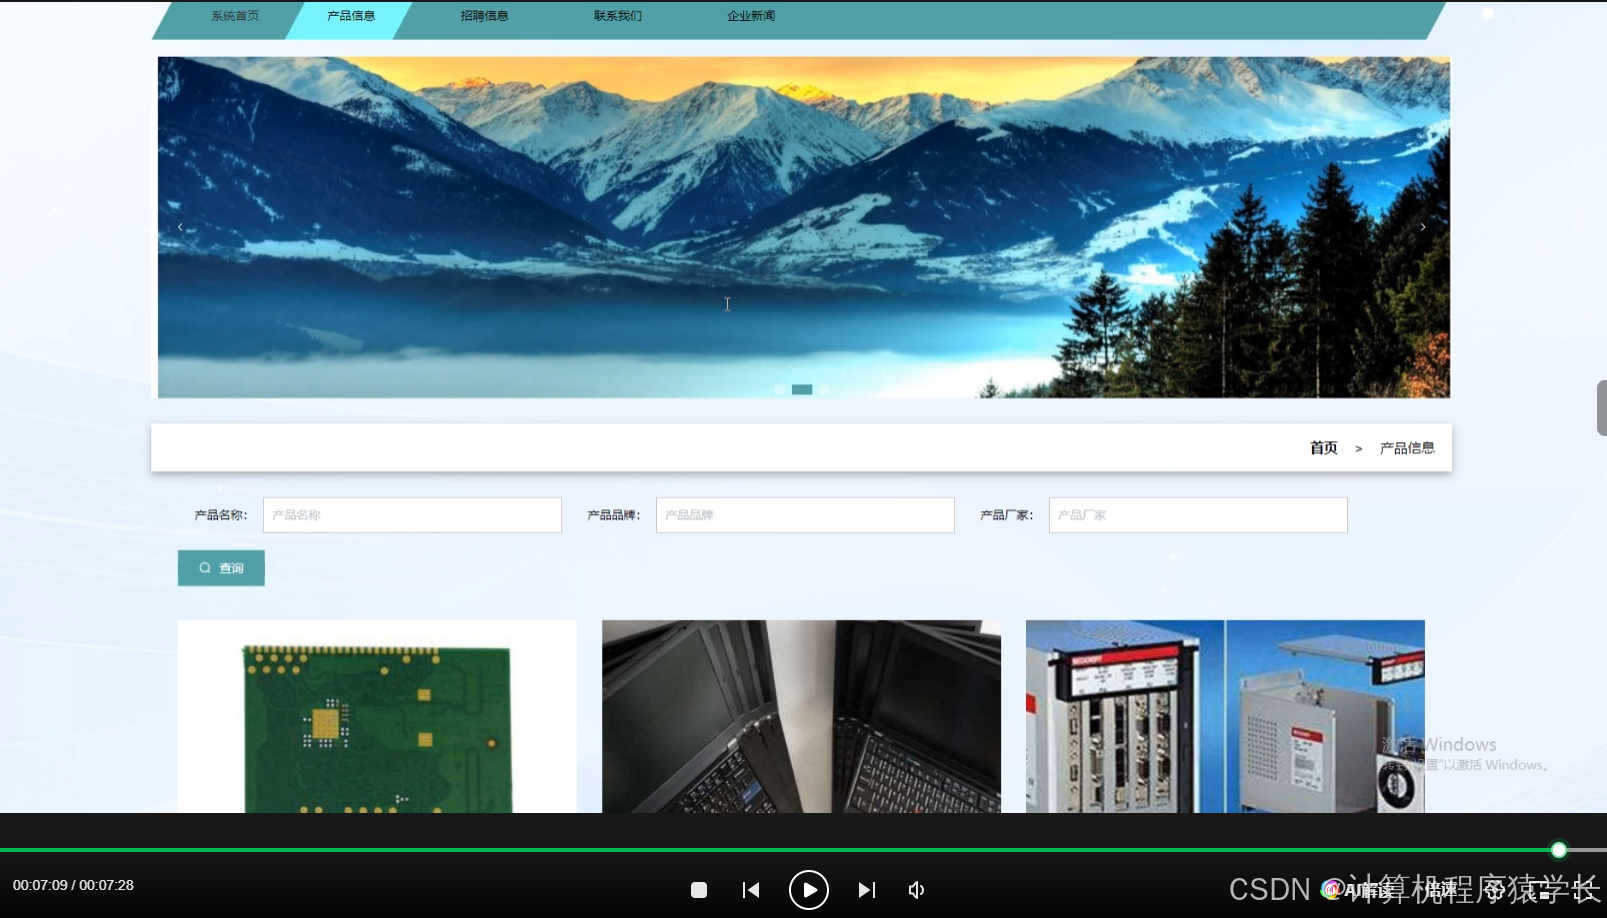
Task: Open the 企业新闻 navigation tab
Action: (751, 16)
